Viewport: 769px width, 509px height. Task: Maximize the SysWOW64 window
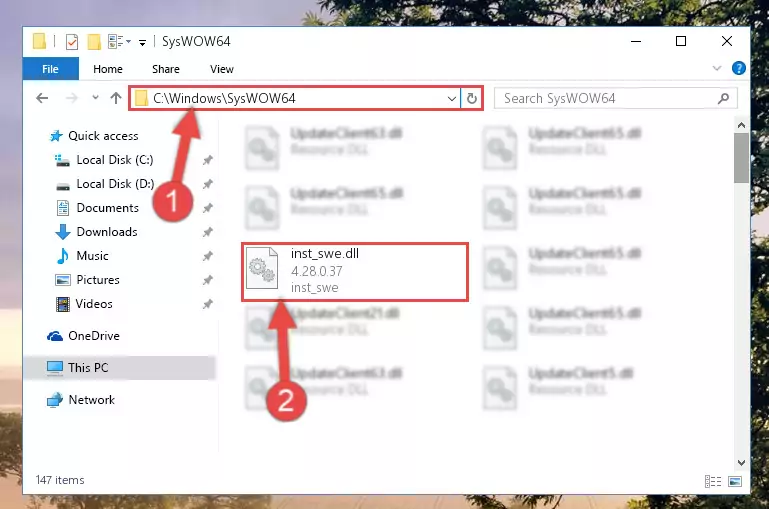(681, 41)
